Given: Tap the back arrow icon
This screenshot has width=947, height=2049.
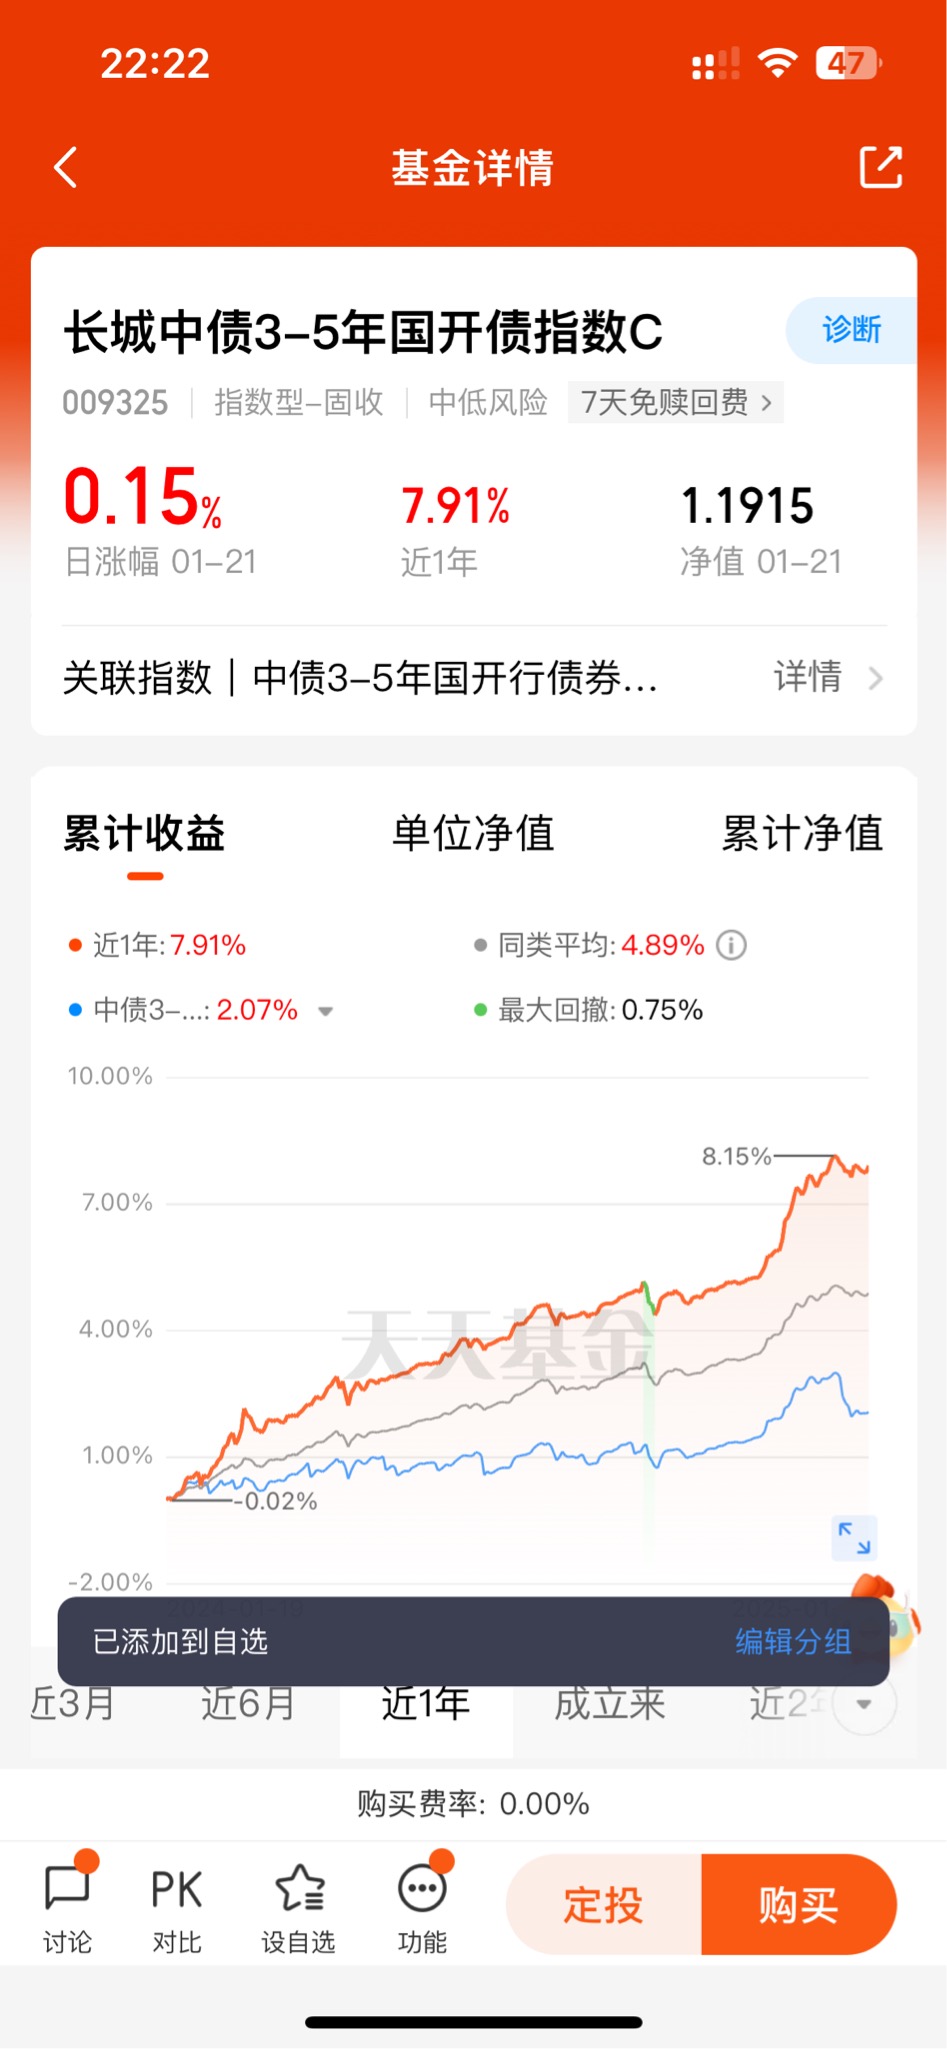Looking at the screenshot, I should click(x=66, y=167).
